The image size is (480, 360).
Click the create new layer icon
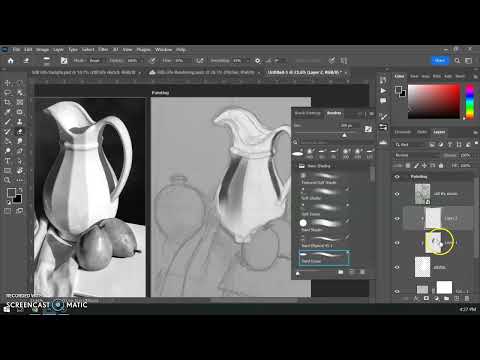(x=457, y=298)
